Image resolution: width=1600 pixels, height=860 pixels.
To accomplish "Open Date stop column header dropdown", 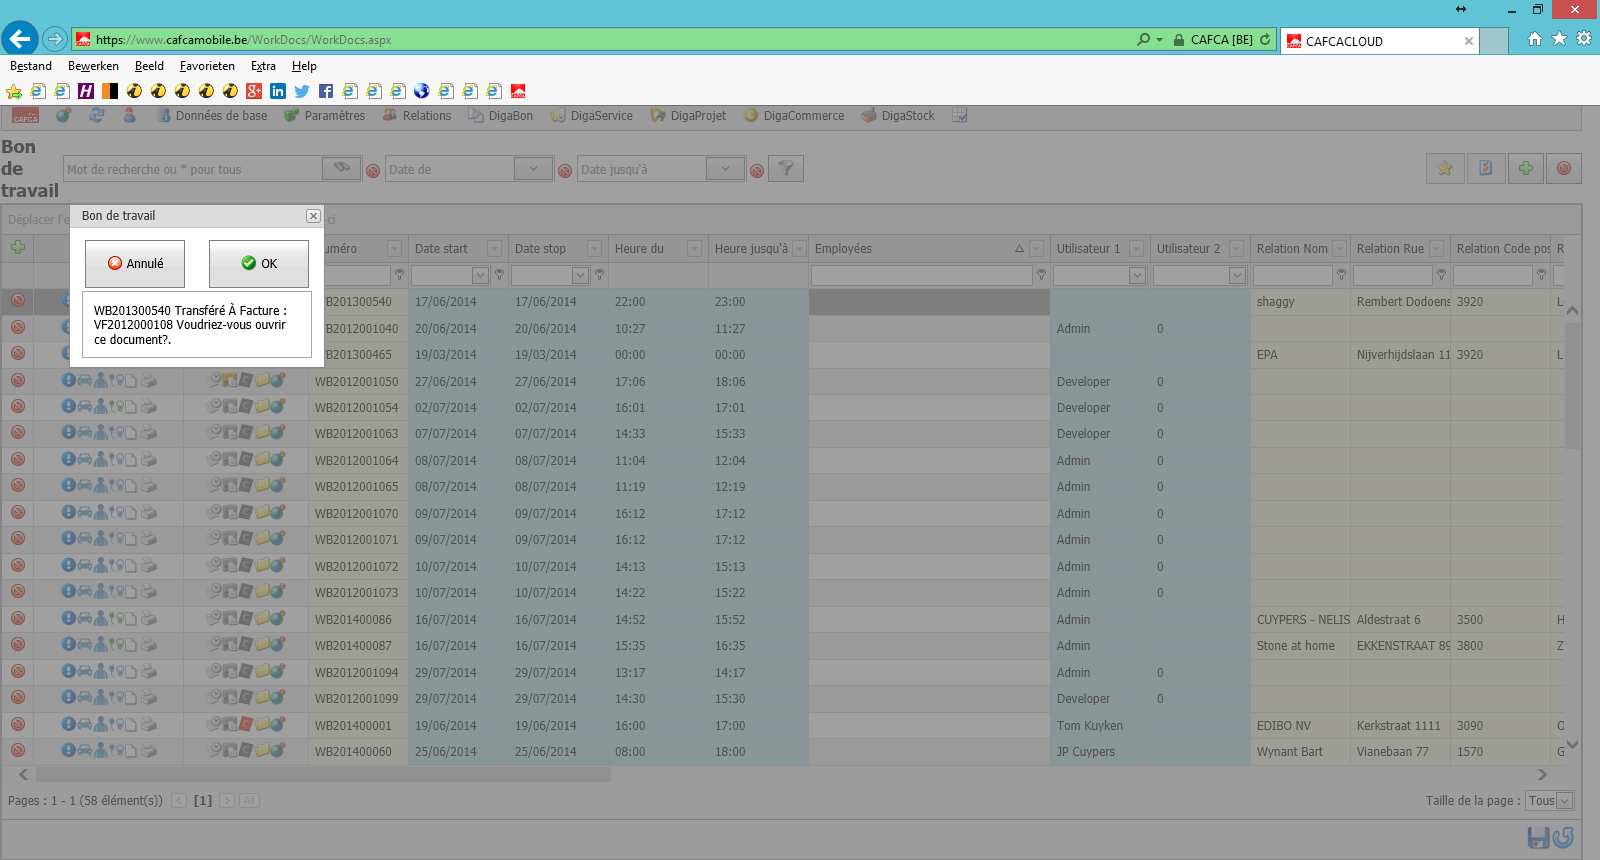I will click(x=594, y=248).
